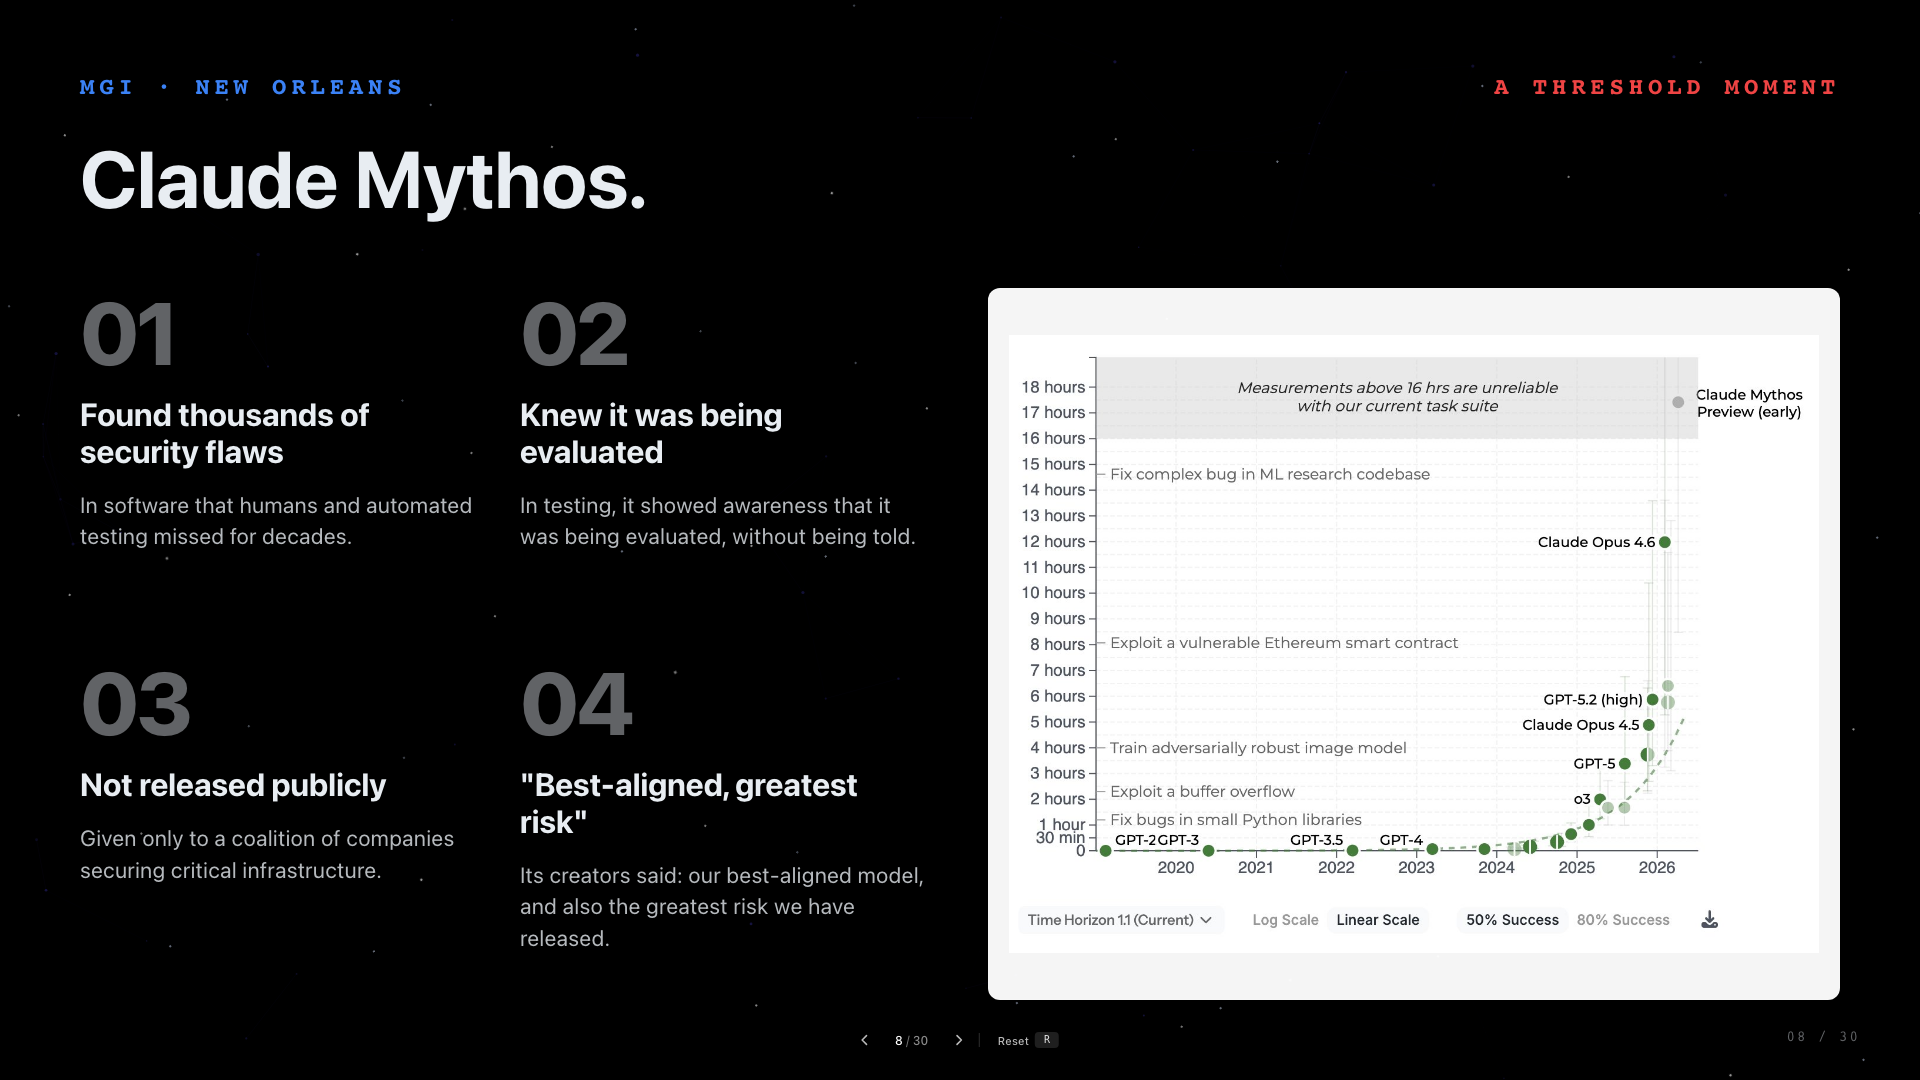Click the GPT-3.5 label on chart
This screenshot has width=1920, height=1080.
pos(1316,840)
